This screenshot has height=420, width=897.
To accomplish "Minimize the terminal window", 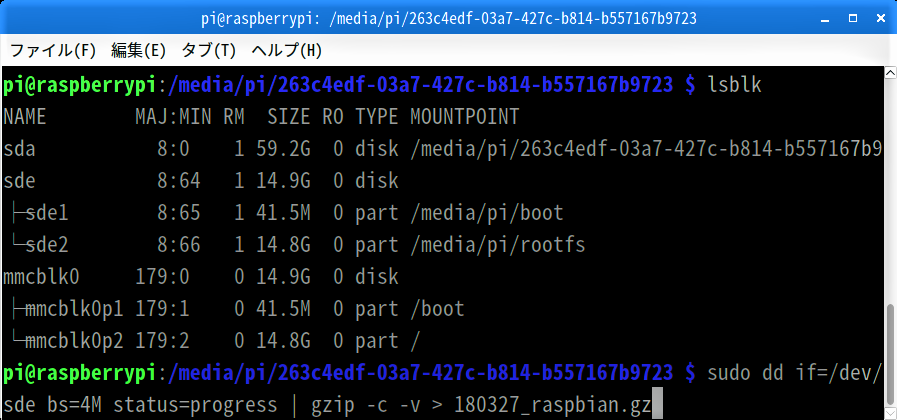I will pos(825,19).
